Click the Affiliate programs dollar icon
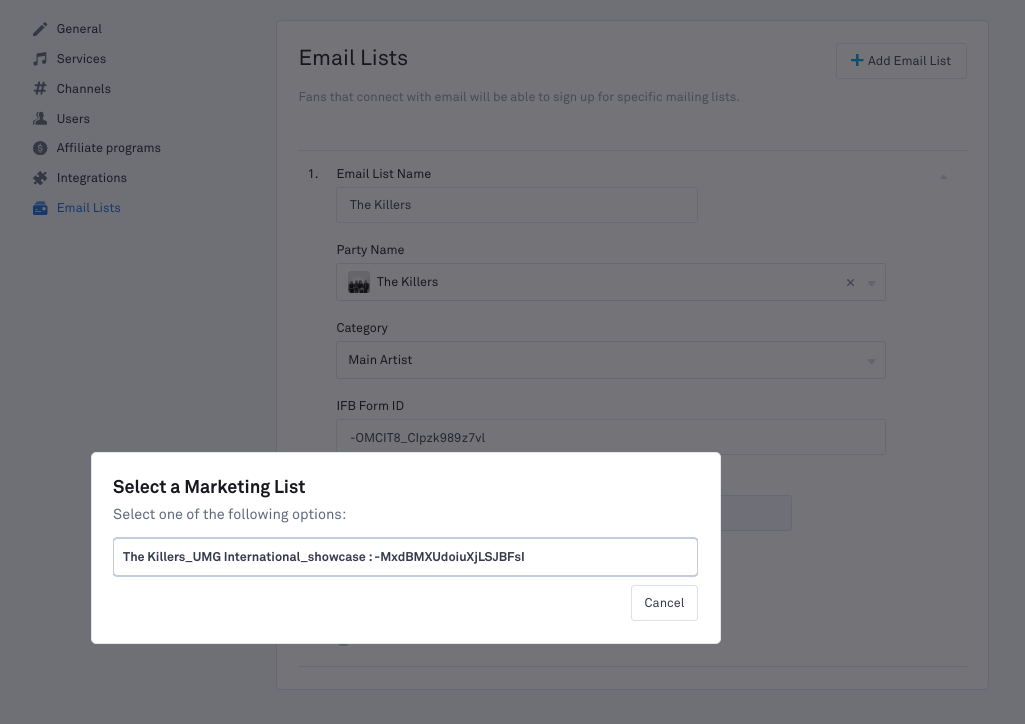The width and height of the screenshot is (1025, 724). click(40, 148)
